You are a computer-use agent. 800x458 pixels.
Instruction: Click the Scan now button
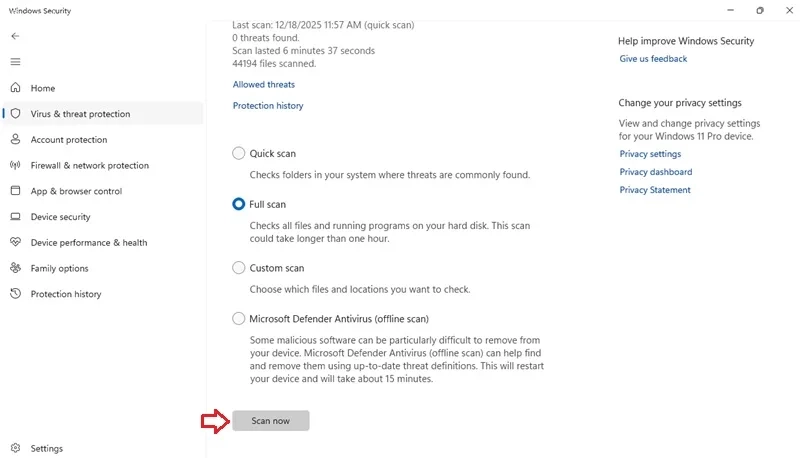tap(270, 421)
